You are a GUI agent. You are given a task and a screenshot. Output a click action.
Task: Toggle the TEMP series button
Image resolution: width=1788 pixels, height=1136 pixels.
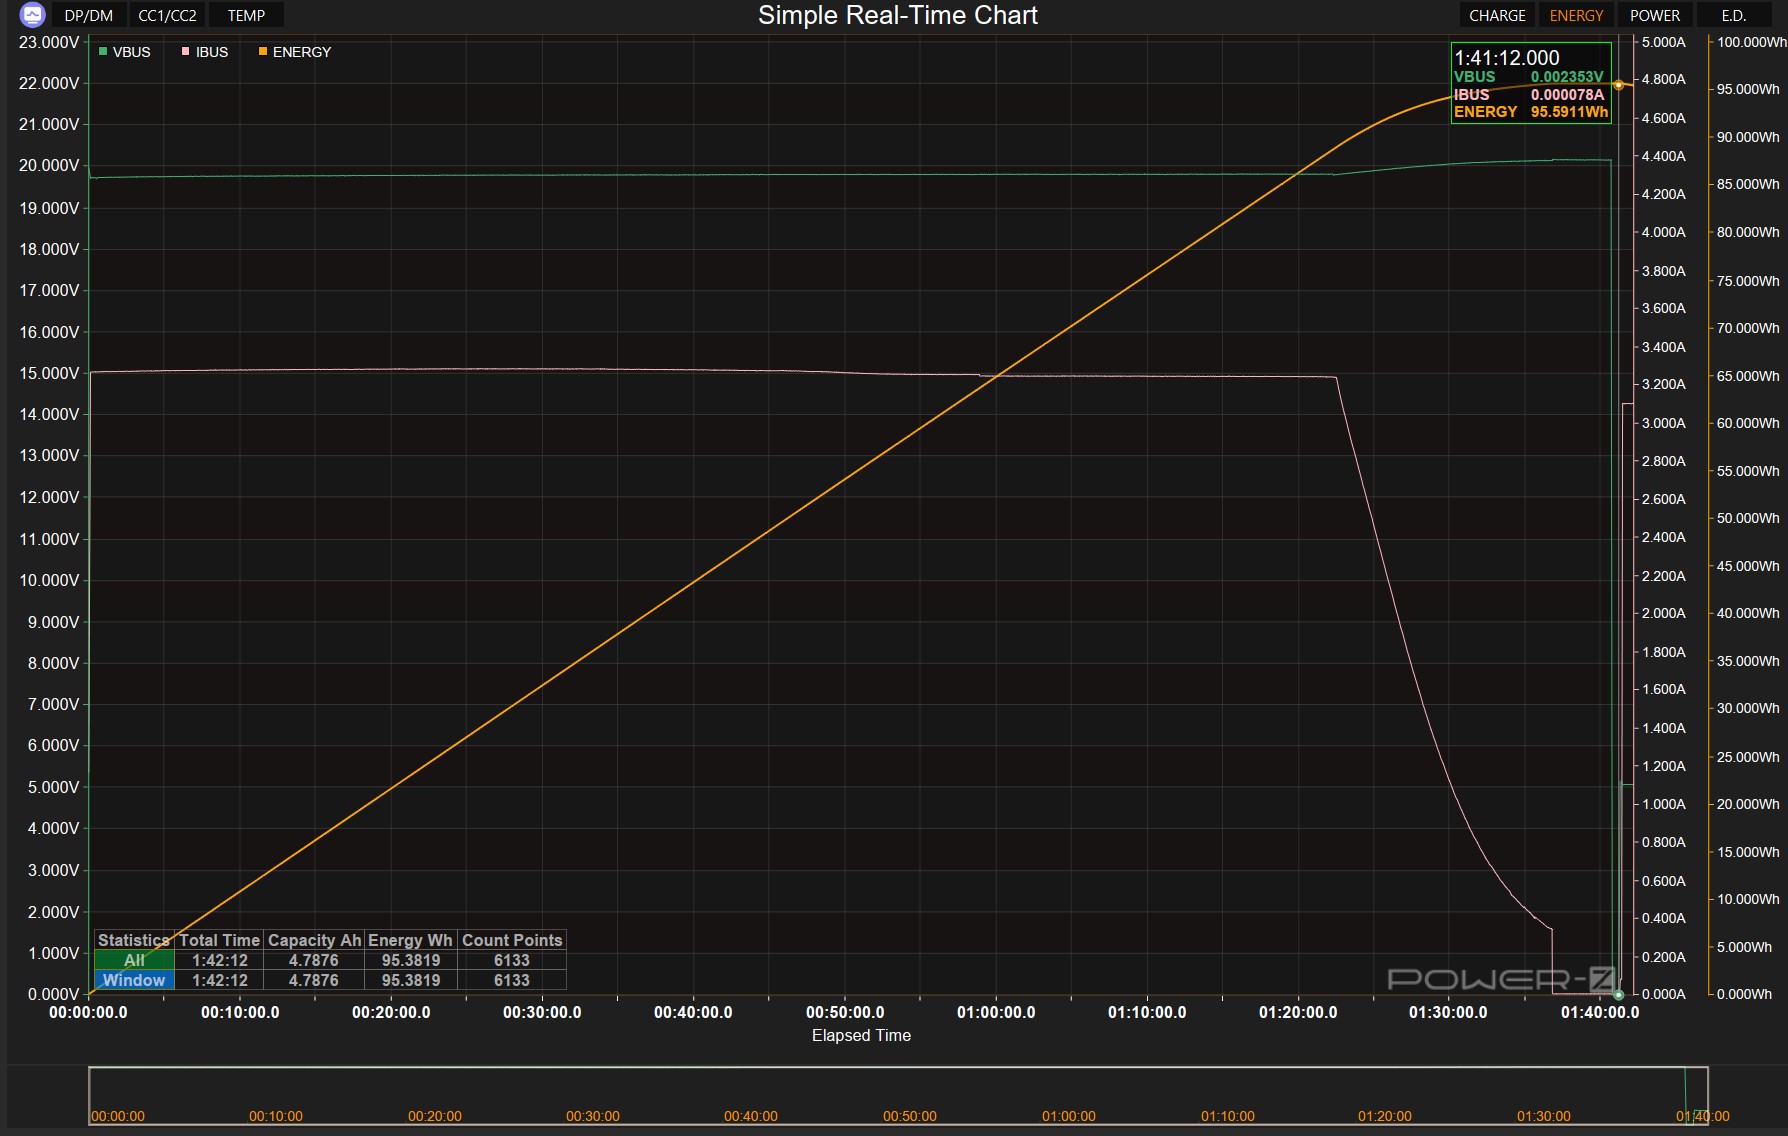[246, 15]
